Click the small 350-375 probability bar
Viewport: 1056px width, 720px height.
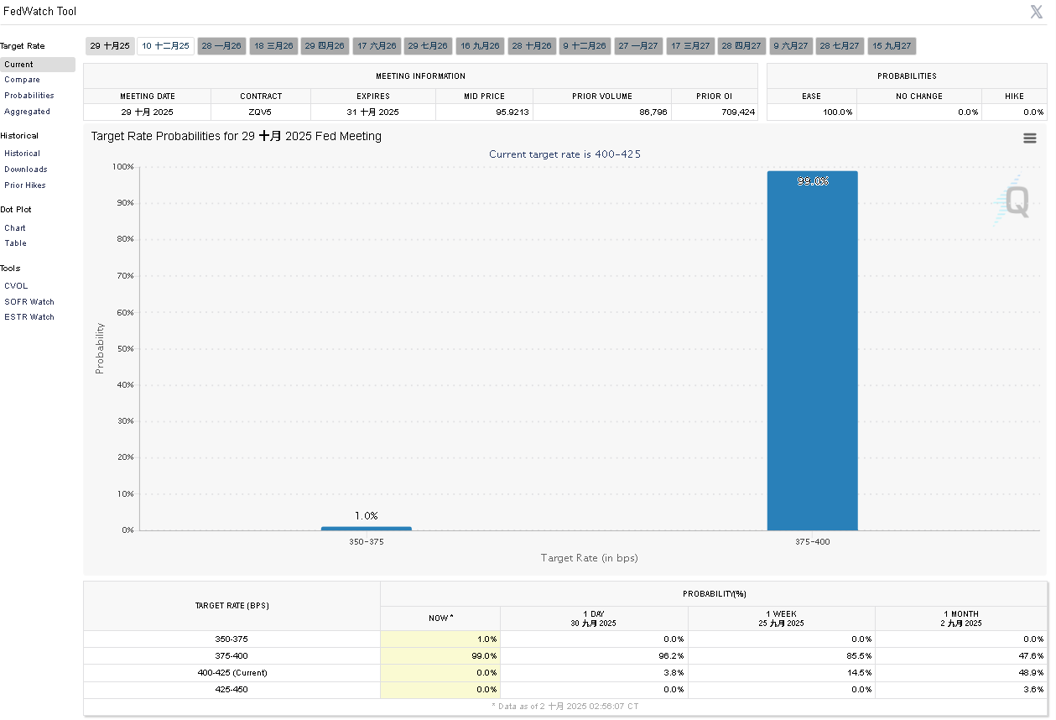(x=366, y=528)
